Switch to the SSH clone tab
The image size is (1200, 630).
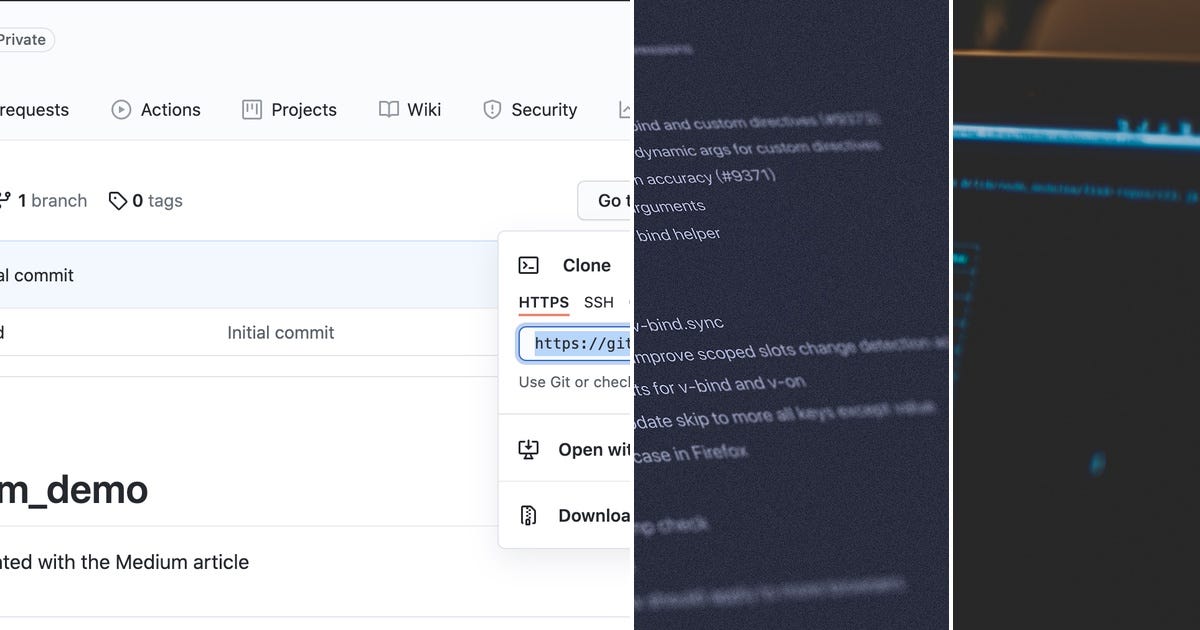click(x=598, y=302)
